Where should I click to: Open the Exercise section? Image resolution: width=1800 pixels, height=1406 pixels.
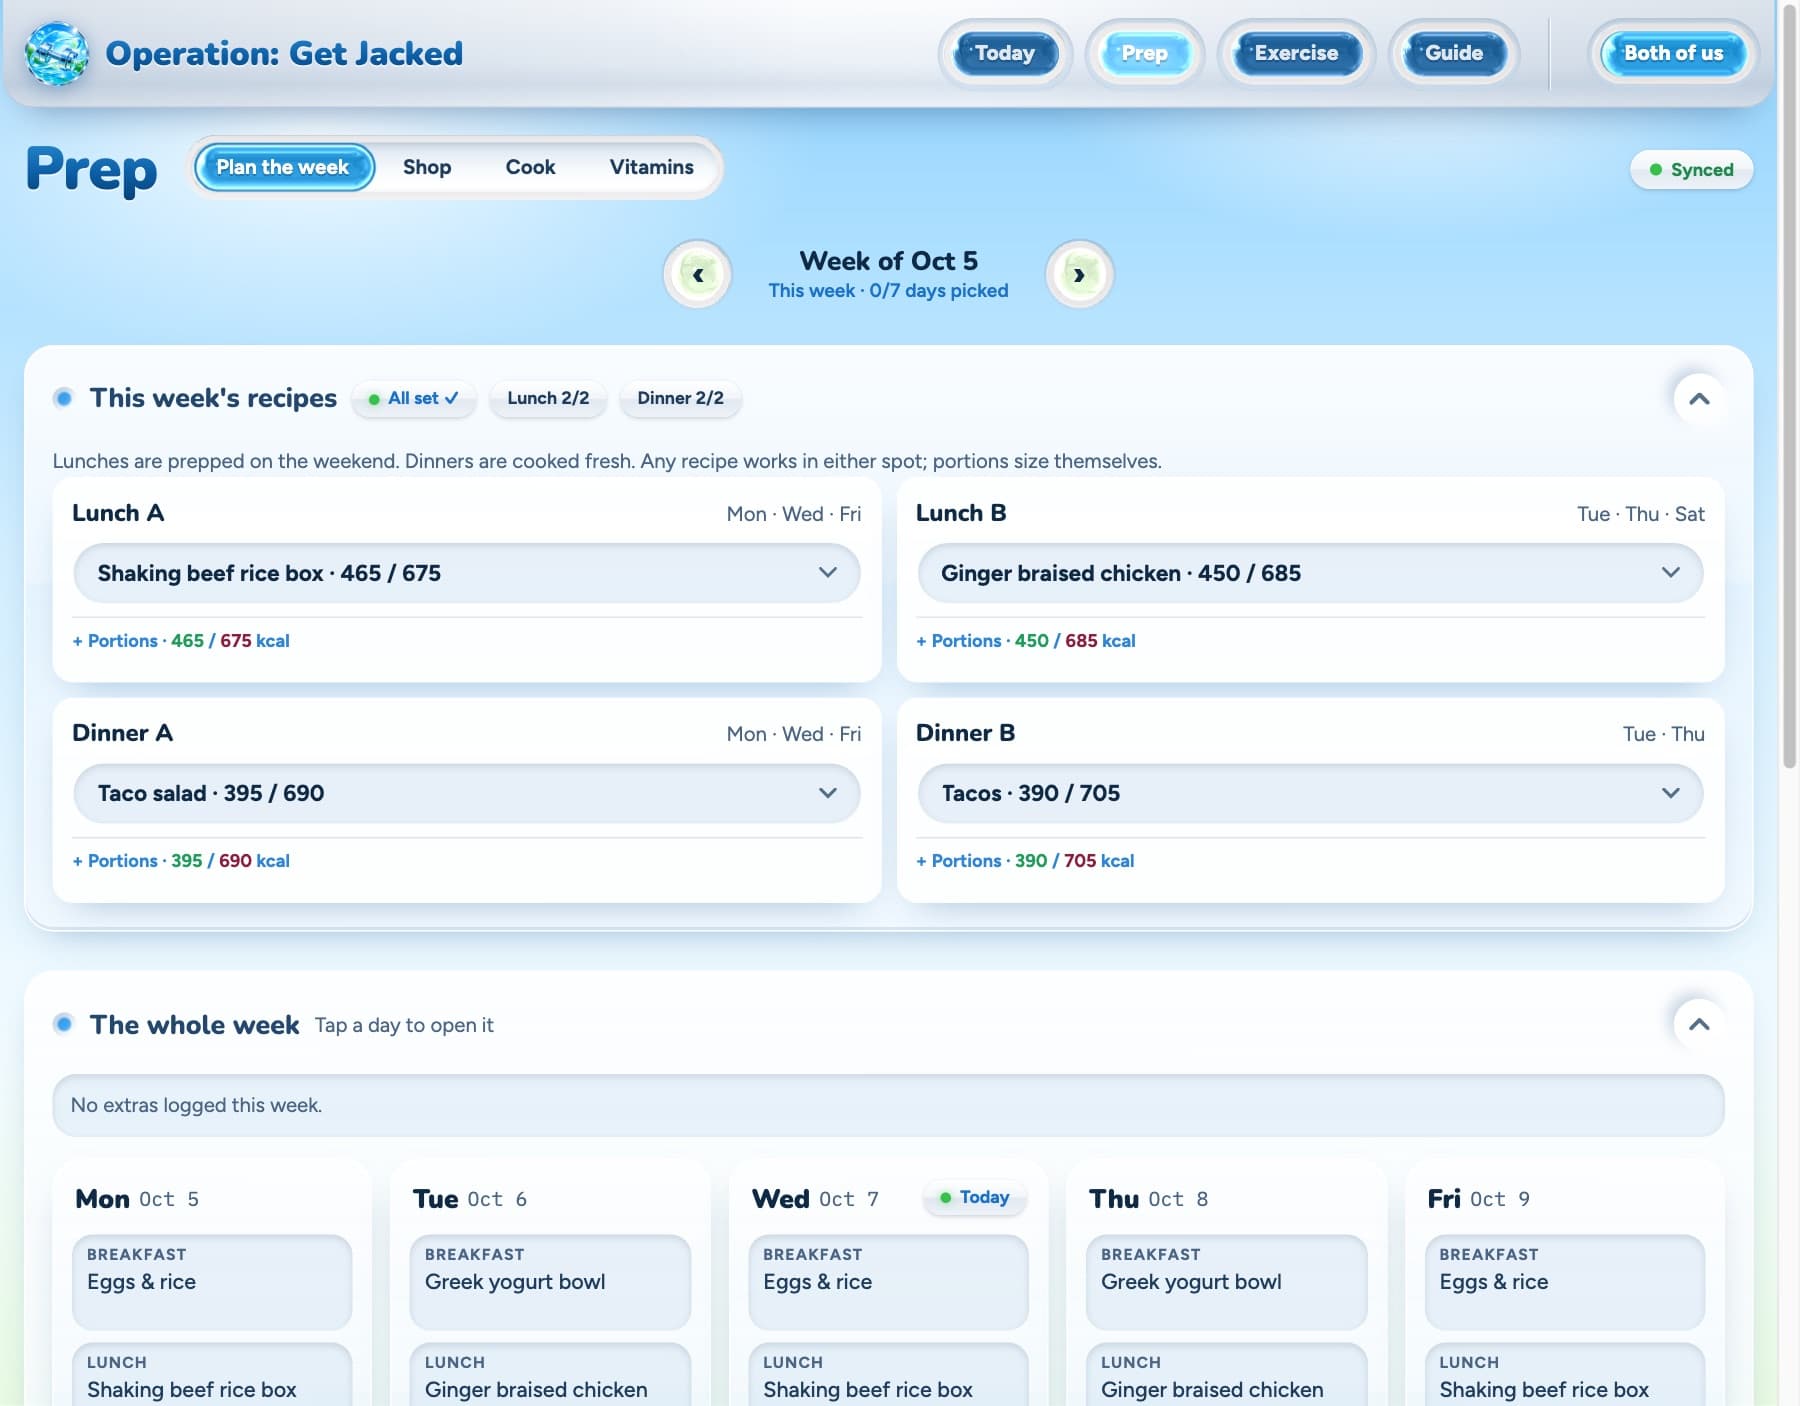click(x=1296, y=53)
